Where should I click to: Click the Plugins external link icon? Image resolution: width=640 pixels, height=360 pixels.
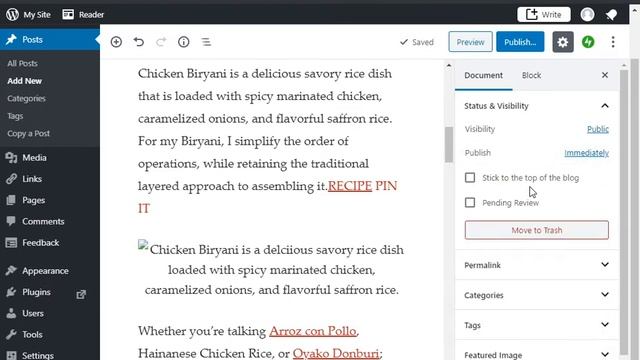pos(81,294)
